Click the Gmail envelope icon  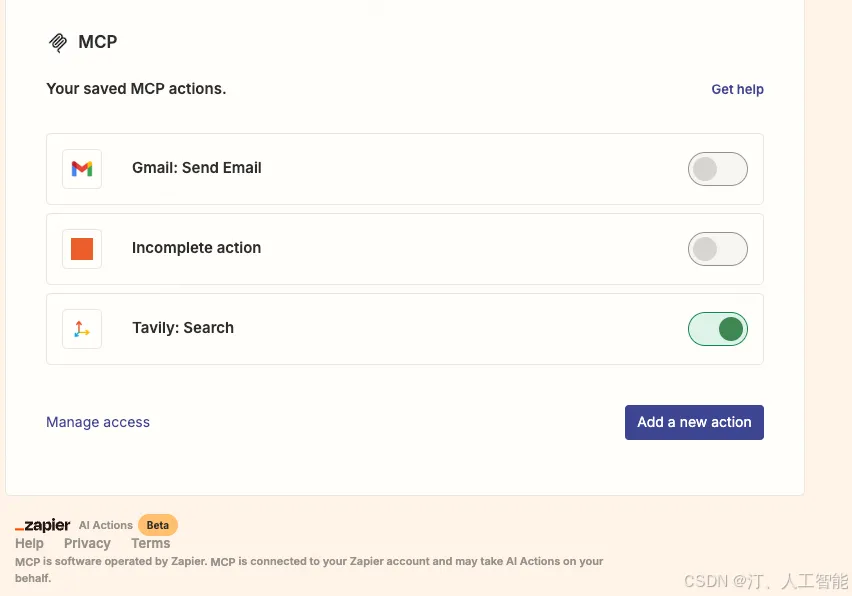point(82,169)
